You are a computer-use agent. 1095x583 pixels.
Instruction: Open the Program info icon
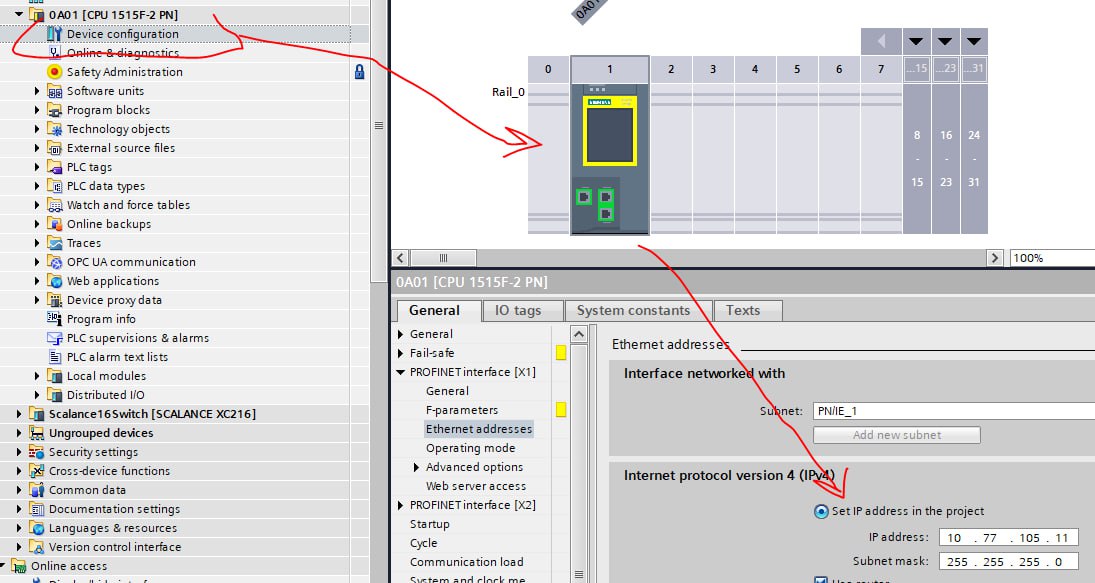tap(54, 318)
